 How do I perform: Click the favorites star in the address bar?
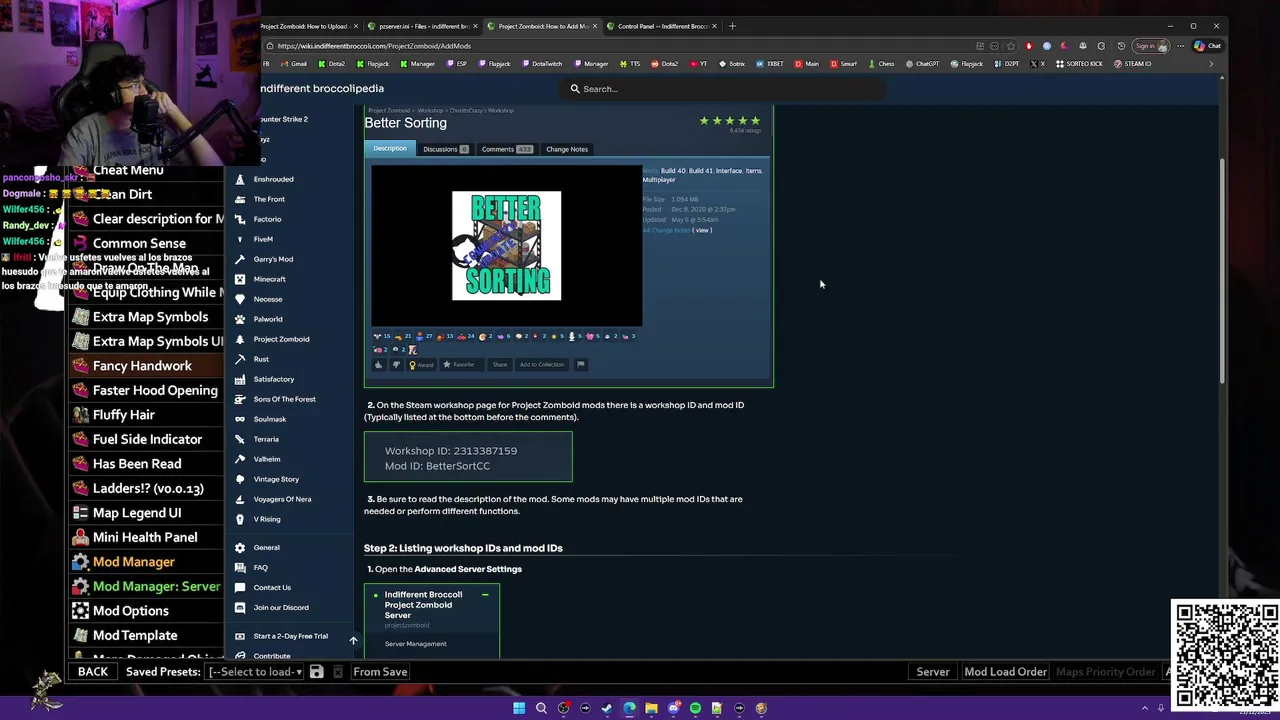coord(1011,46)
